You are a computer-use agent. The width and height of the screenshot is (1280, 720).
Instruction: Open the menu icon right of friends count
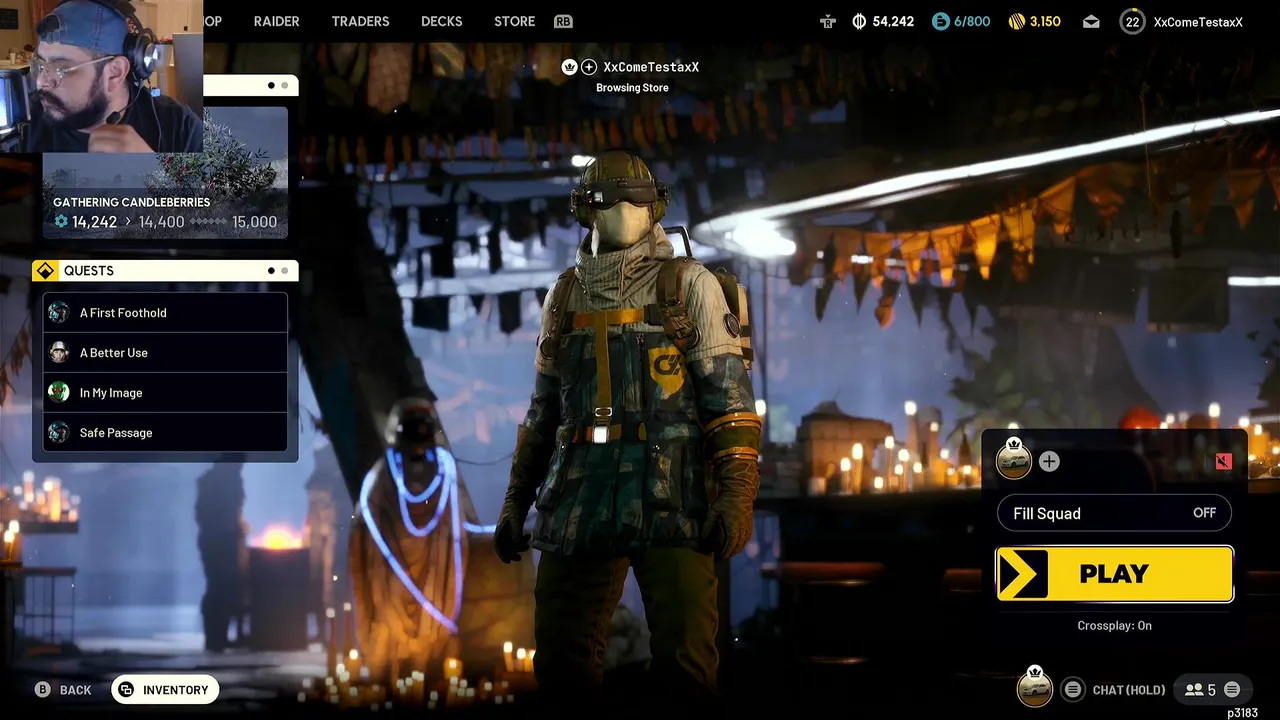click(1232, 689)
